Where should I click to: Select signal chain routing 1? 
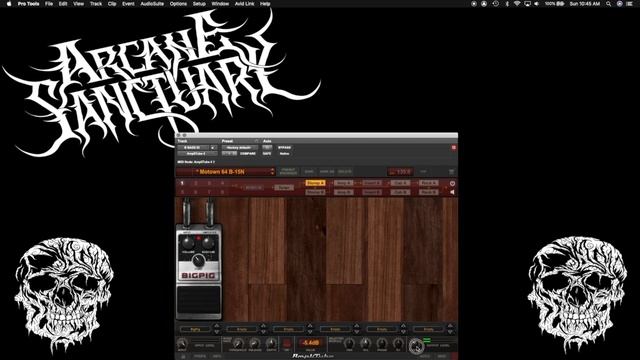182,183
